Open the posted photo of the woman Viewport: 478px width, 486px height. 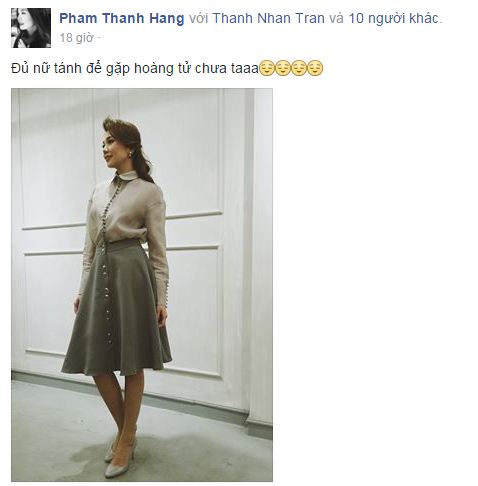point(142,285)
